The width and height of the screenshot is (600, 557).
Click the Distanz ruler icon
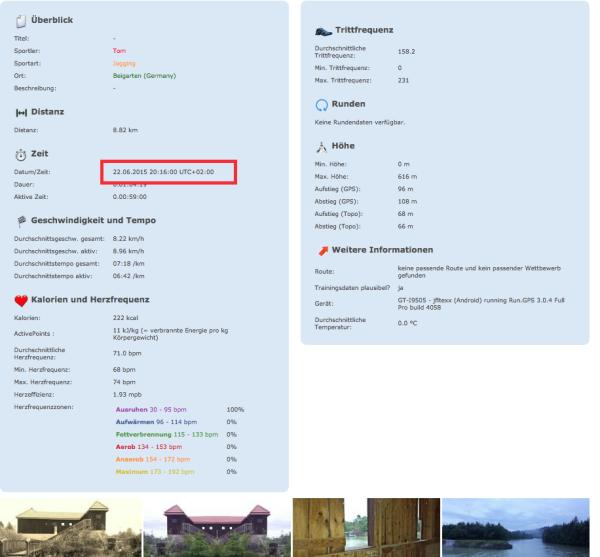21,111
